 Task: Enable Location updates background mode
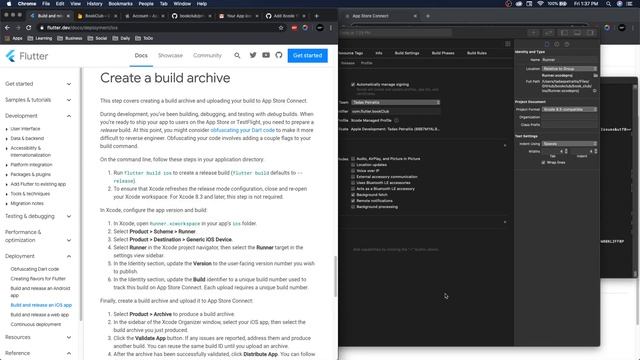(353, 164)
